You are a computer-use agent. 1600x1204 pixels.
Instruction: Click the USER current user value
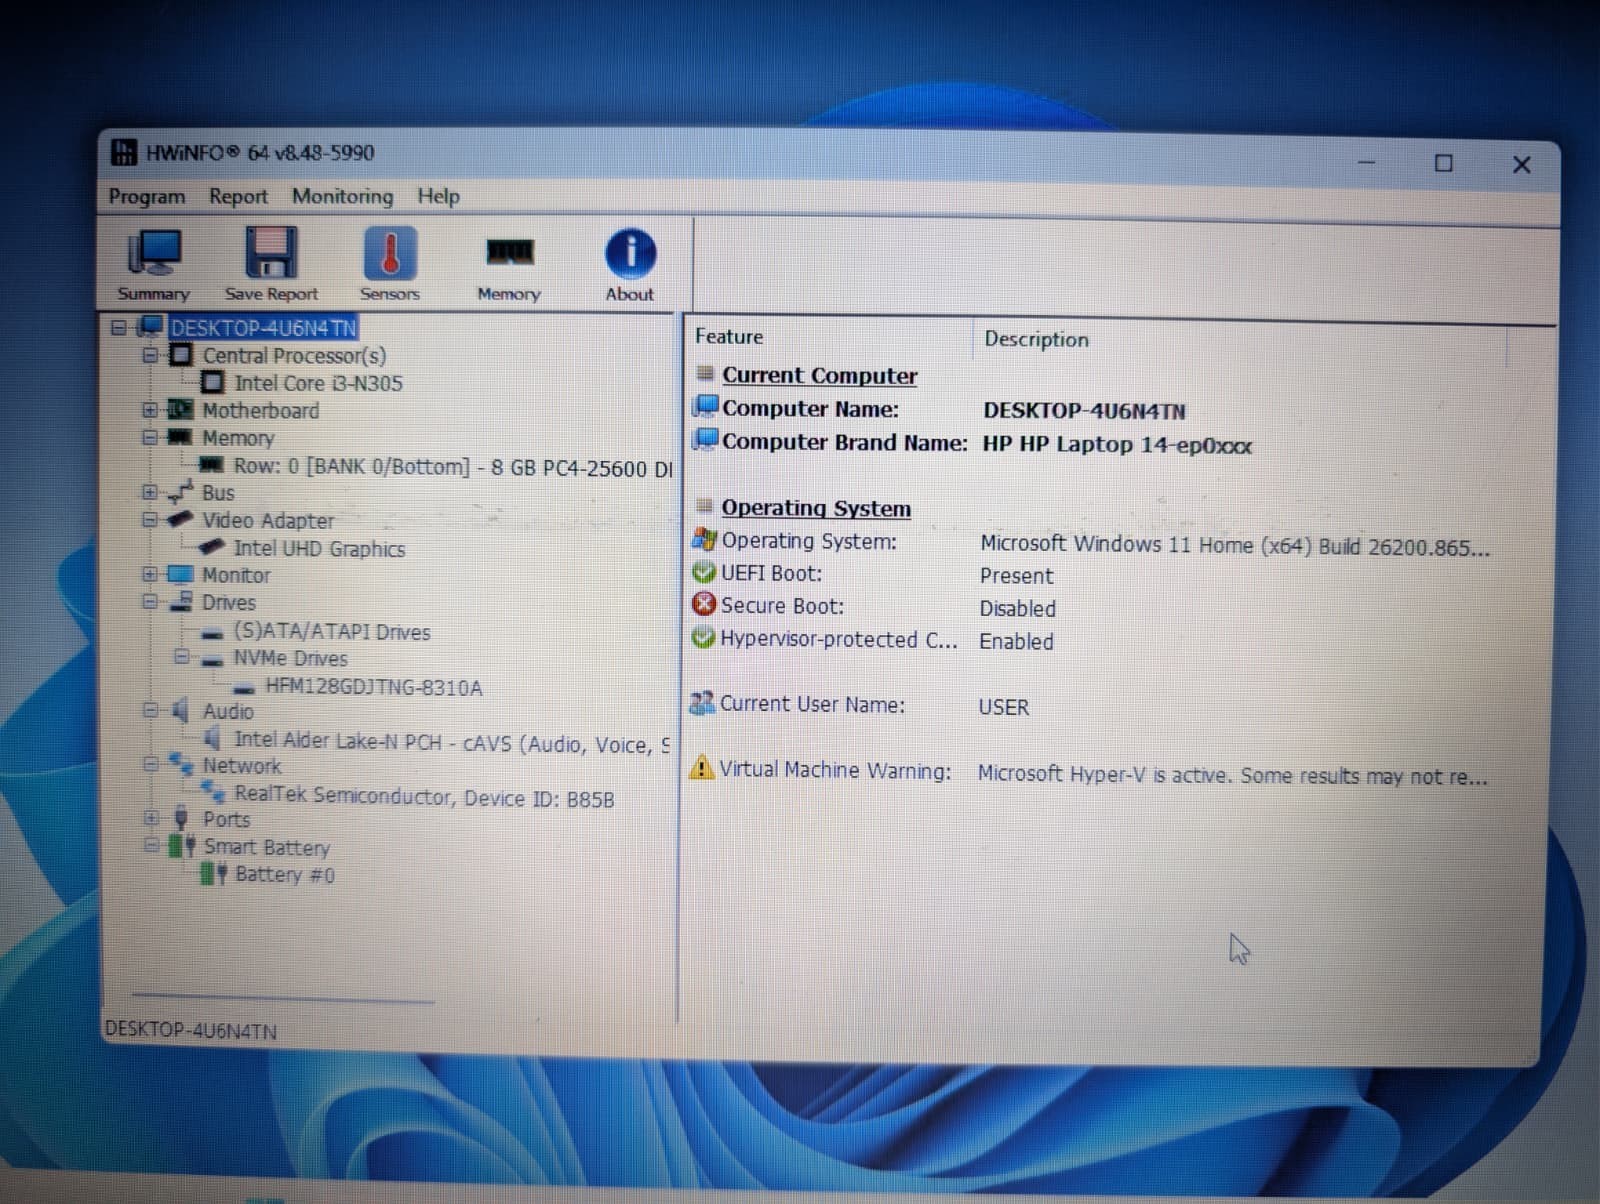click(1003, 707)
